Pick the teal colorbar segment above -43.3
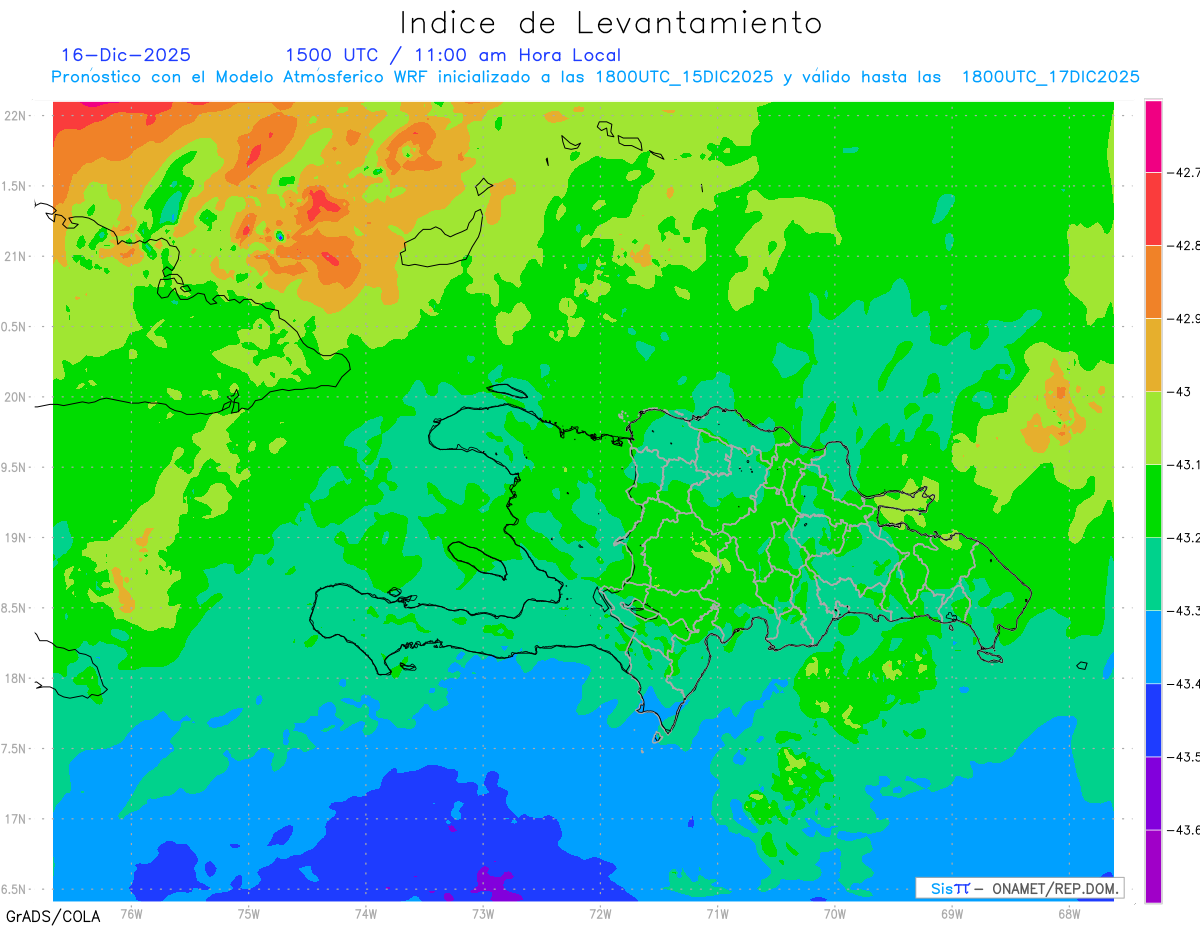1200x927 pixels. click(x=1153, y=573)
